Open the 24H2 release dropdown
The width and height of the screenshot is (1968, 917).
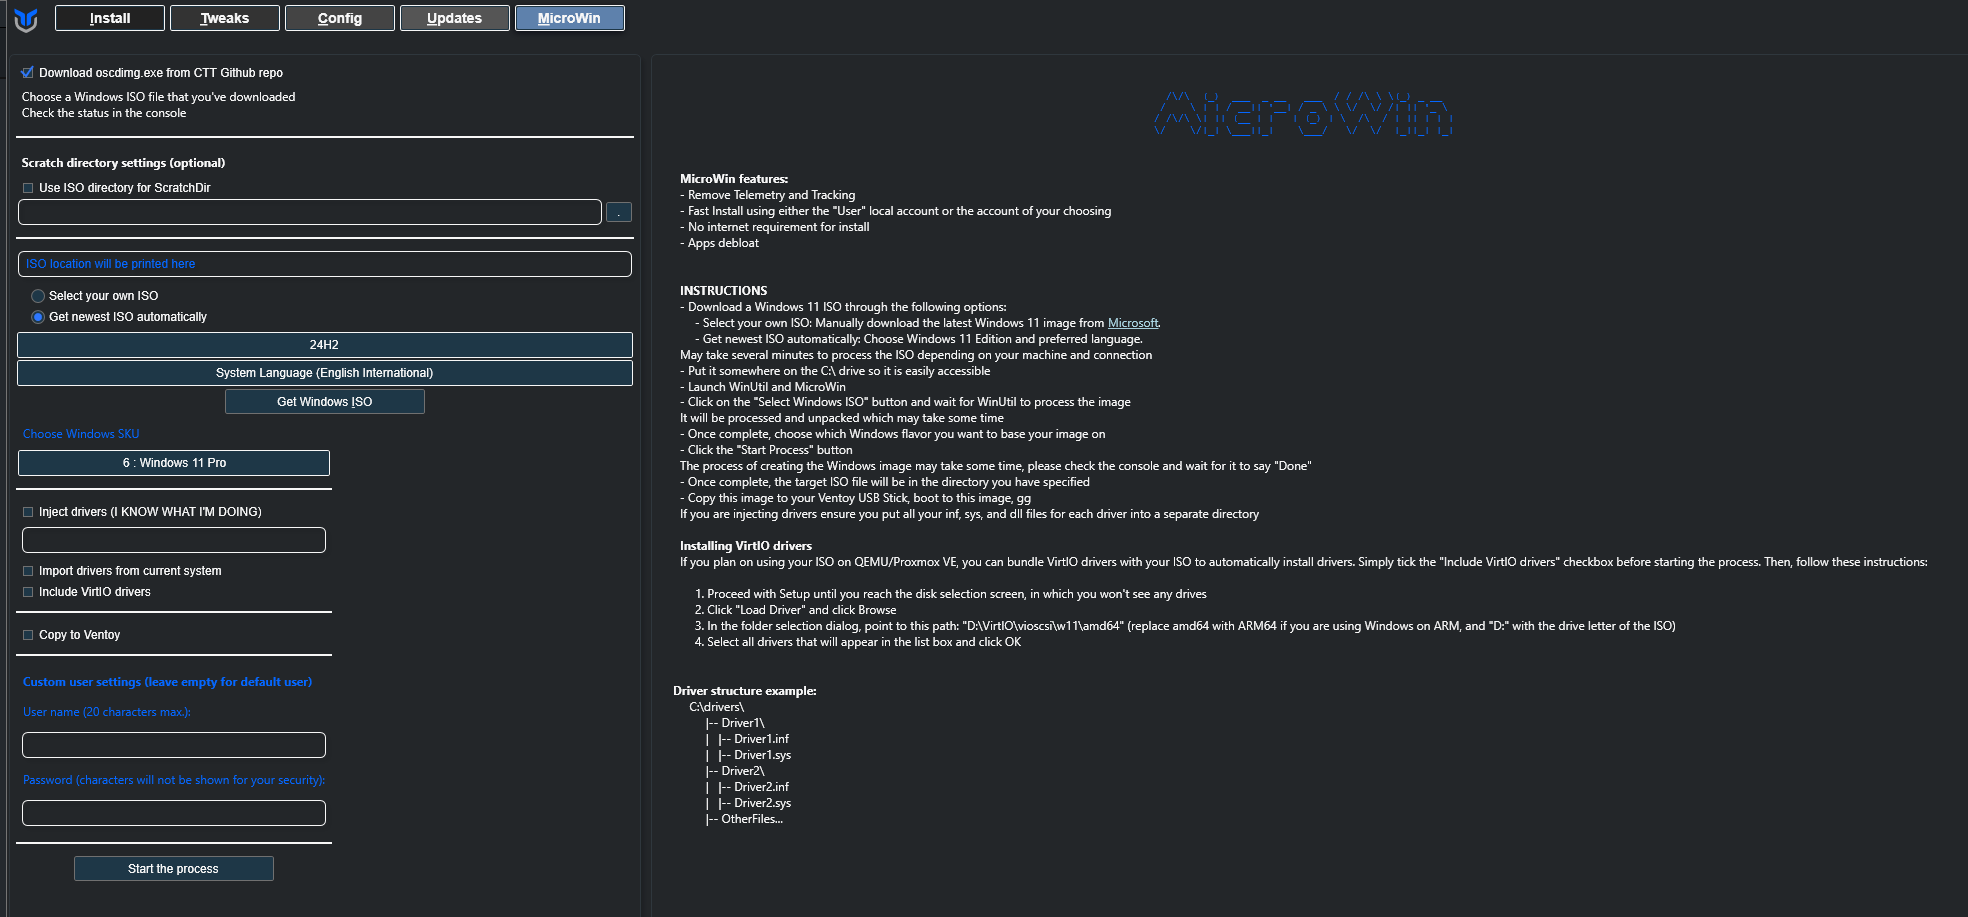pyautogui.click(x=324, y=345)
